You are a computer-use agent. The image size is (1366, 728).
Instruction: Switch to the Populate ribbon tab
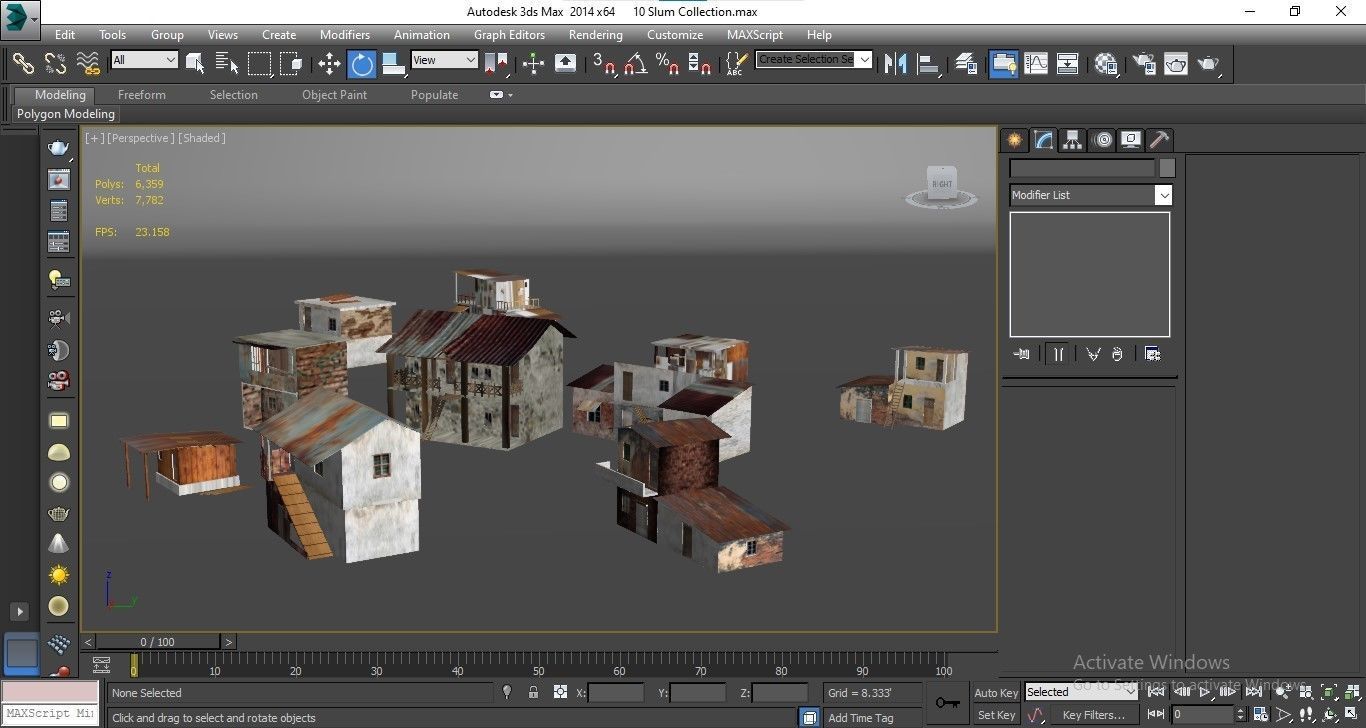(x=435, y=95)
